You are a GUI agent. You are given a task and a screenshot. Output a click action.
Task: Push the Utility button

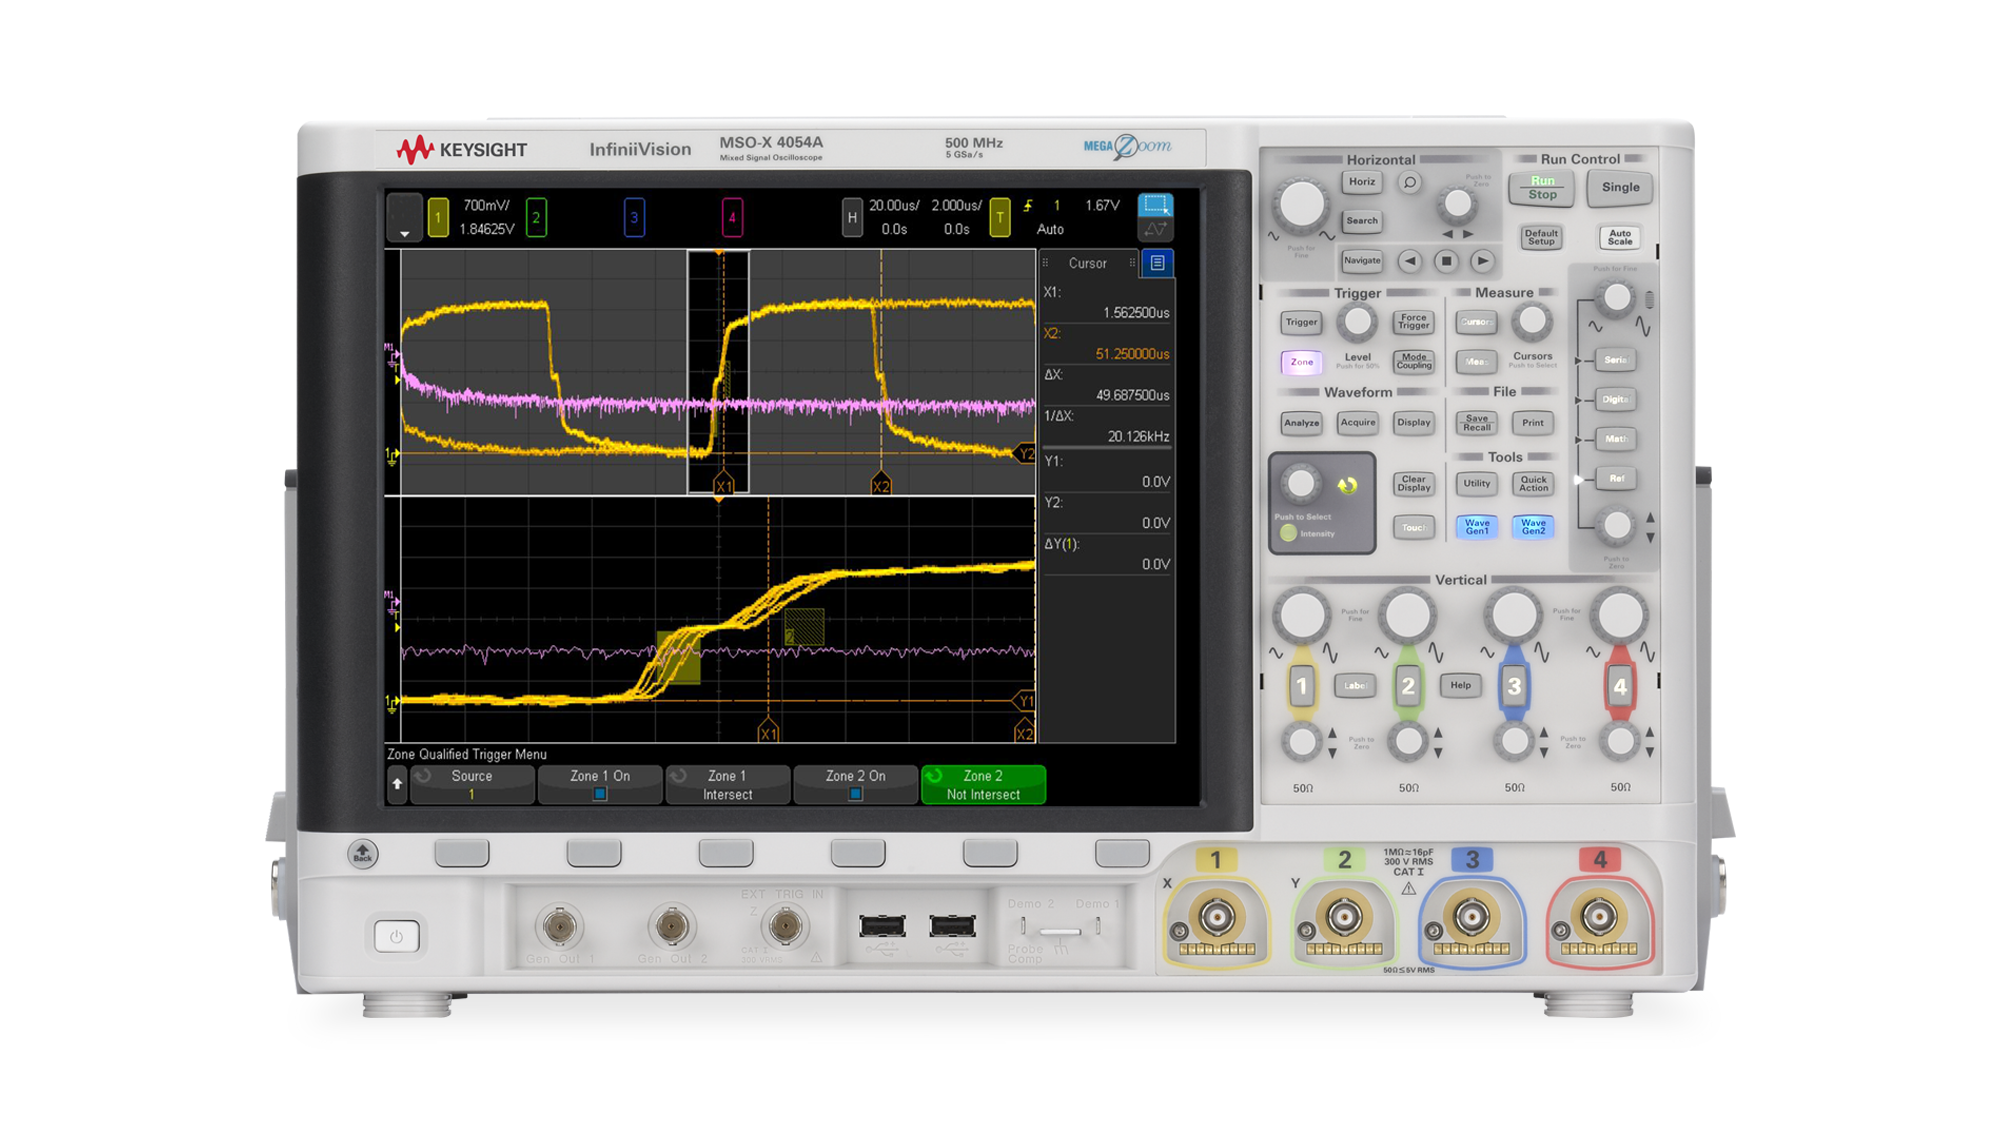[x=1476, y=484]
